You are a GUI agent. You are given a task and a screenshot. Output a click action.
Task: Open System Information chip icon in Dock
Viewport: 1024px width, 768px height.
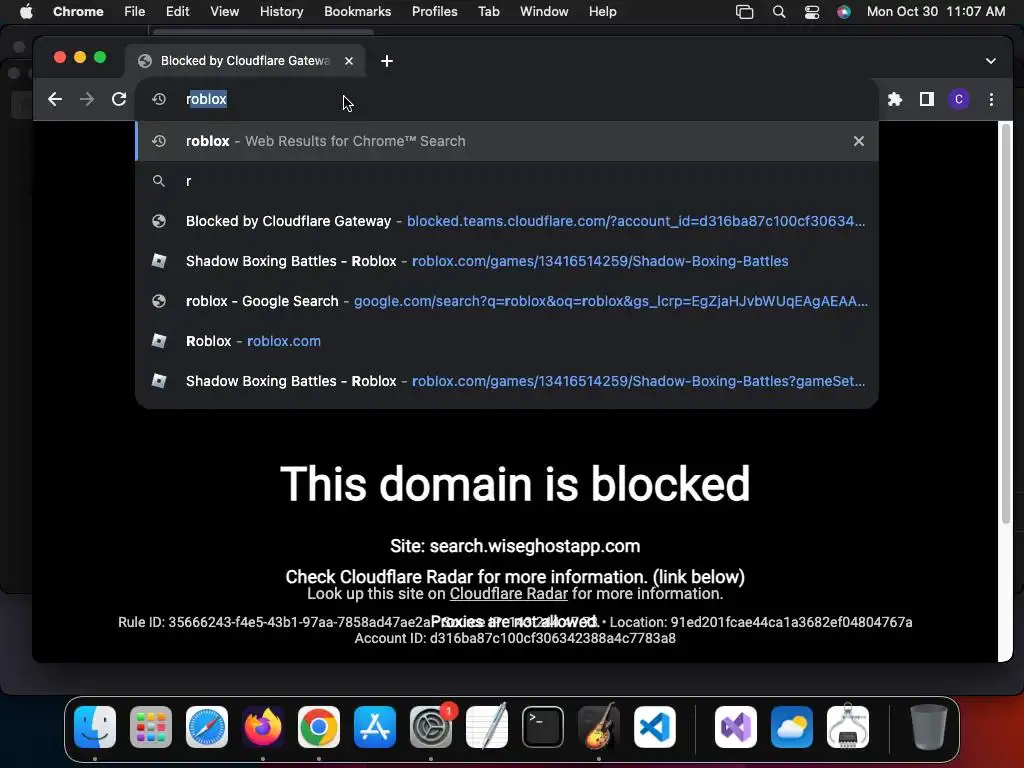pyautogui.click(x=848, y=727)
